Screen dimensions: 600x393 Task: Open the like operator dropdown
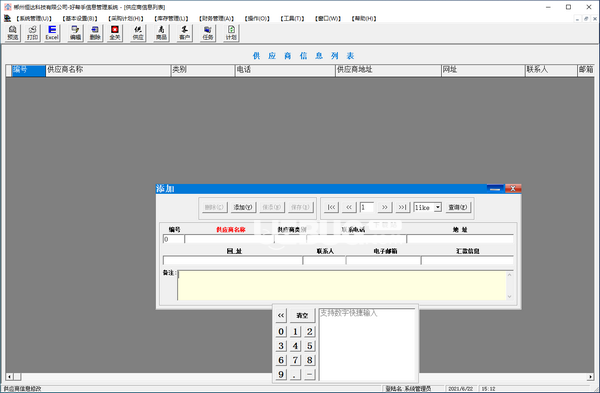[438, 207]
